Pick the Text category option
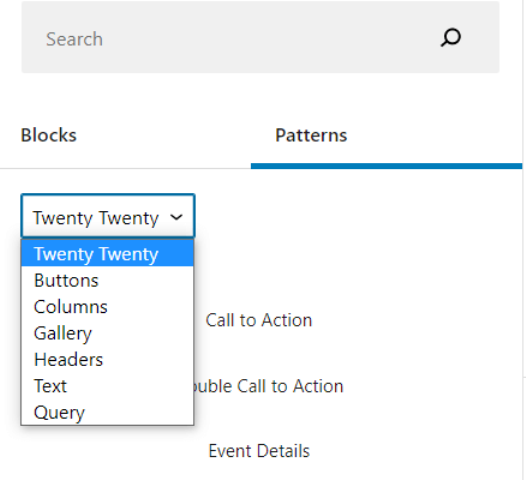 click(x=107, y=386)
